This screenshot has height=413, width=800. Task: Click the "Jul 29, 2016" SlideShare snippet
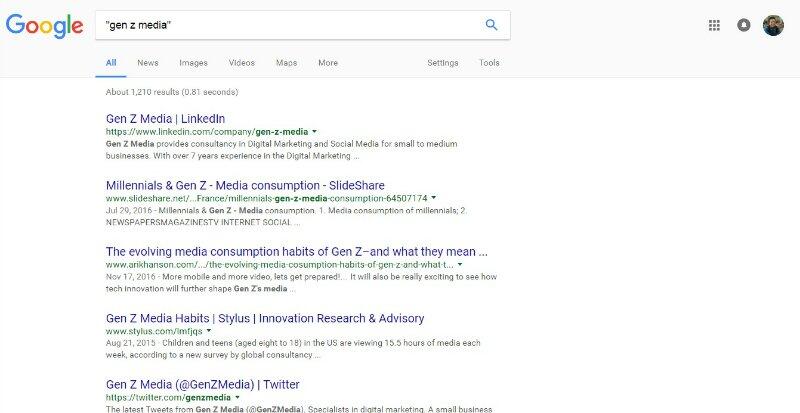pos(286,216)
